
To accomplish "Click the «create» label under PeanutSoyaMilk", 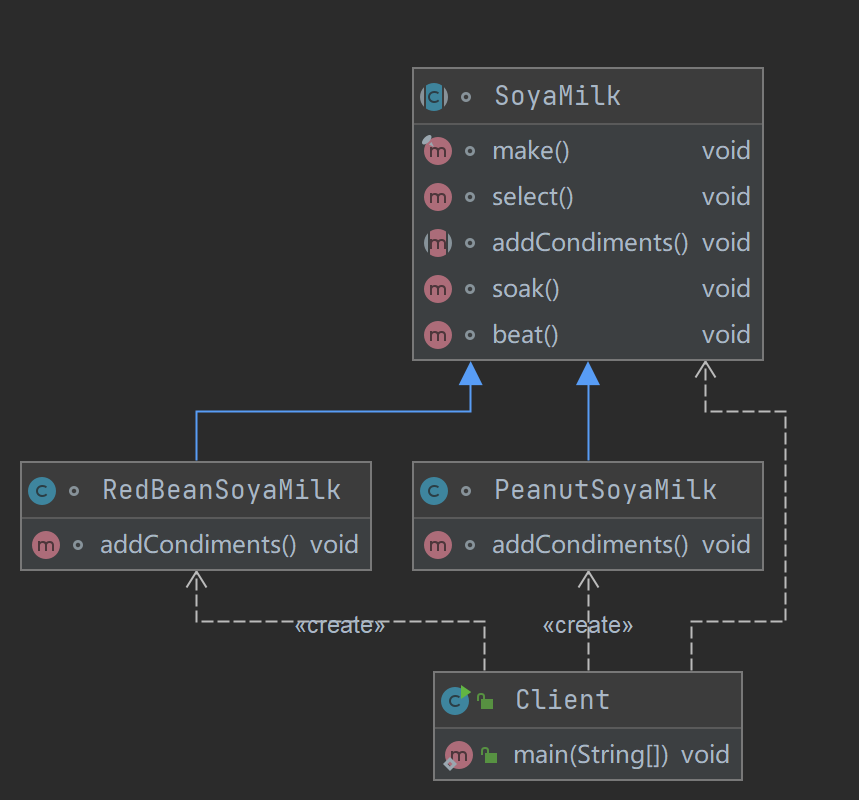I will pyautogui.click(x=588, y=626).
